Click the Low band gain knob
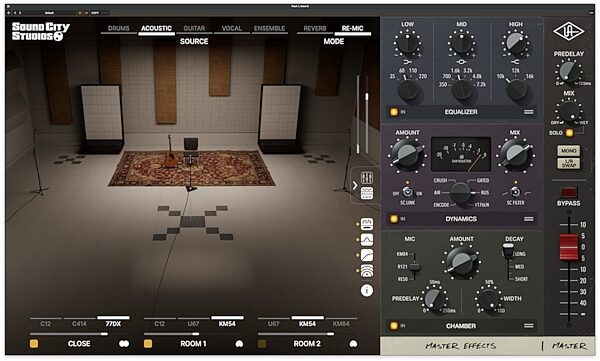Screen dimensions: 600x361 tap(407, 42)
